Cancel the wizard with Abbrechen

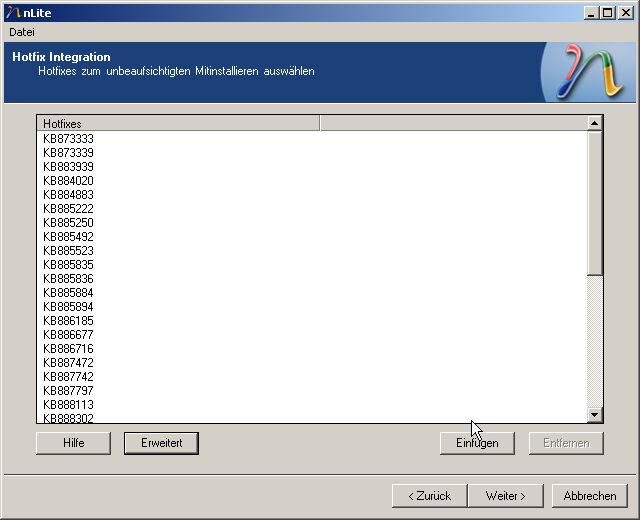coord(590,496)
